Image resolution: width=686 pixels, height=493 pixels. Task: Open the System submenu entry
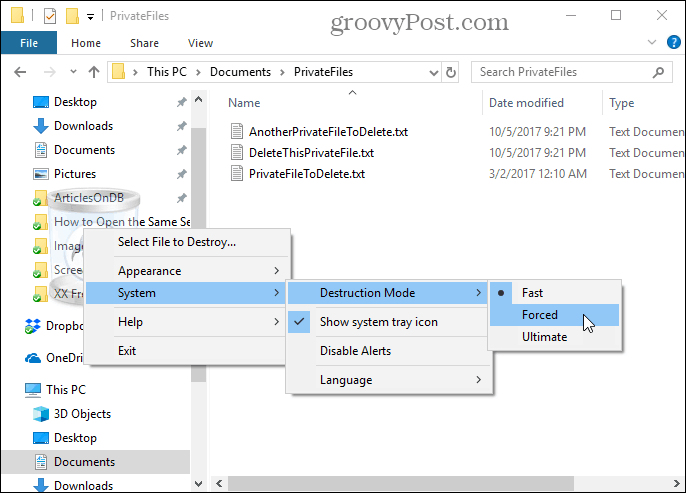coord(188,293)
